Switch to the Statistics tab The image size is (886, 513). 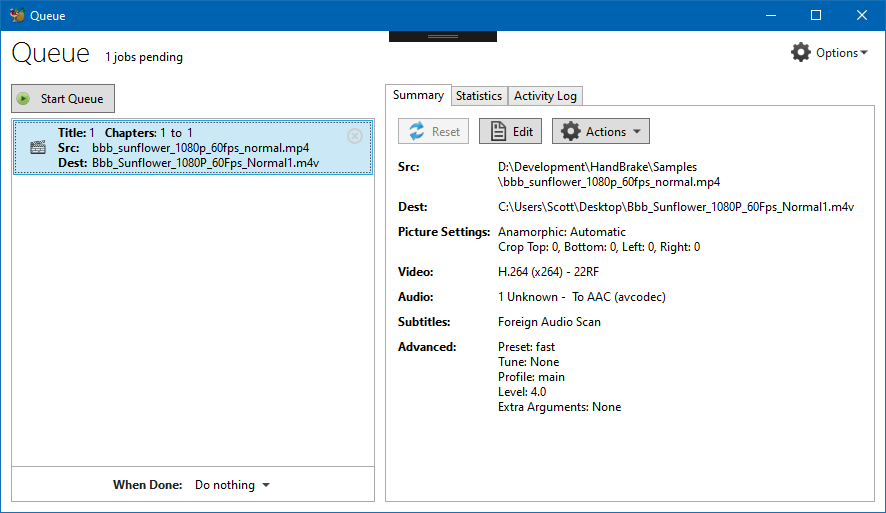[x=479, y=96]
